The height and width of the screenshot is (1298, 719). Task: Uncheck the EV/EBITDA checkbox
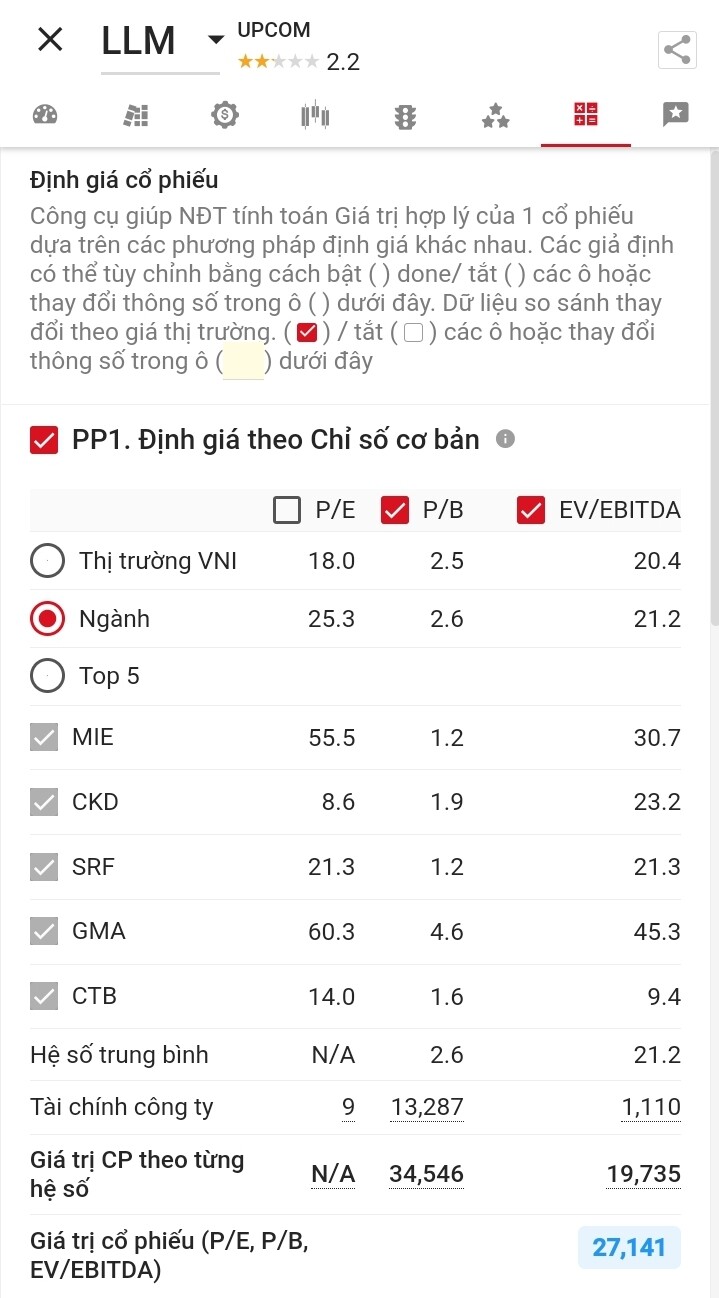tap(531, 510)
